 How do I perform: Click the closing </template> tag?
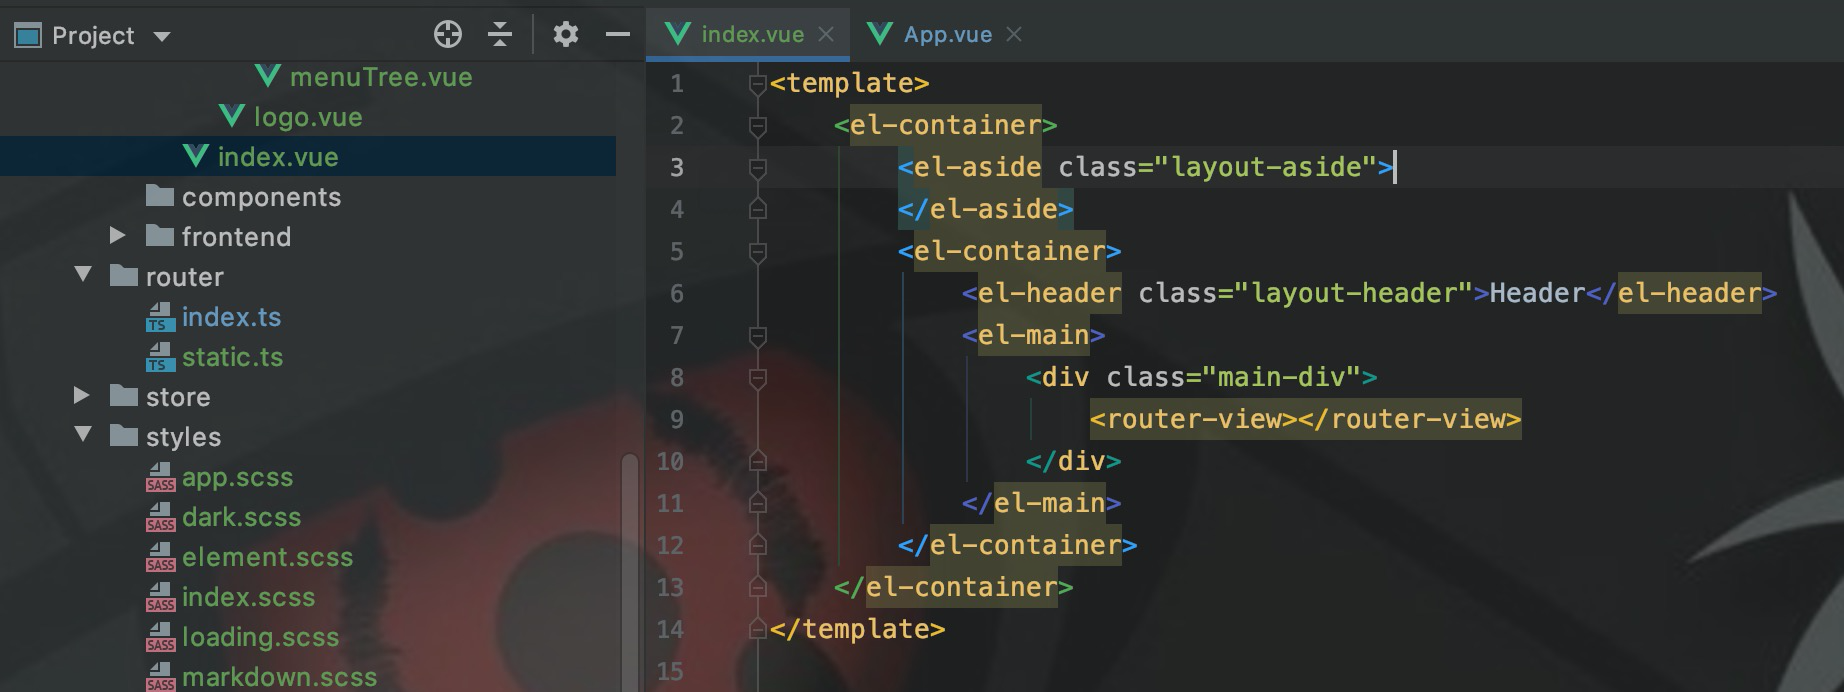click(858, 629)
